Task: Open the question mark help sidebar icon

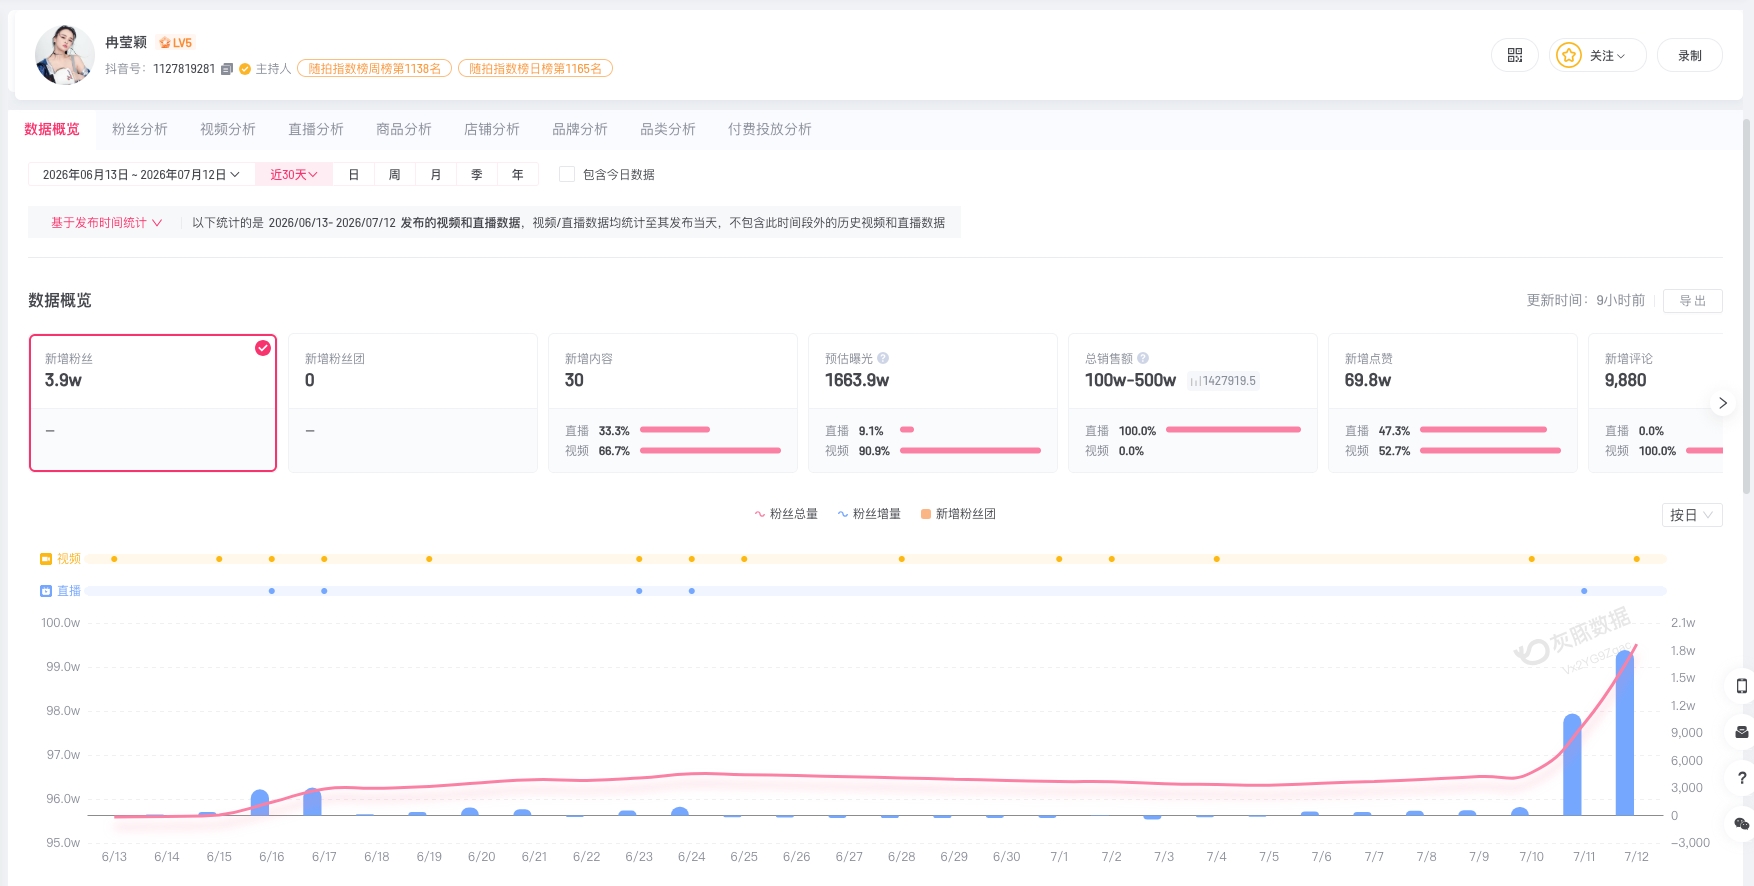Action: click(x=1741, y=778)
